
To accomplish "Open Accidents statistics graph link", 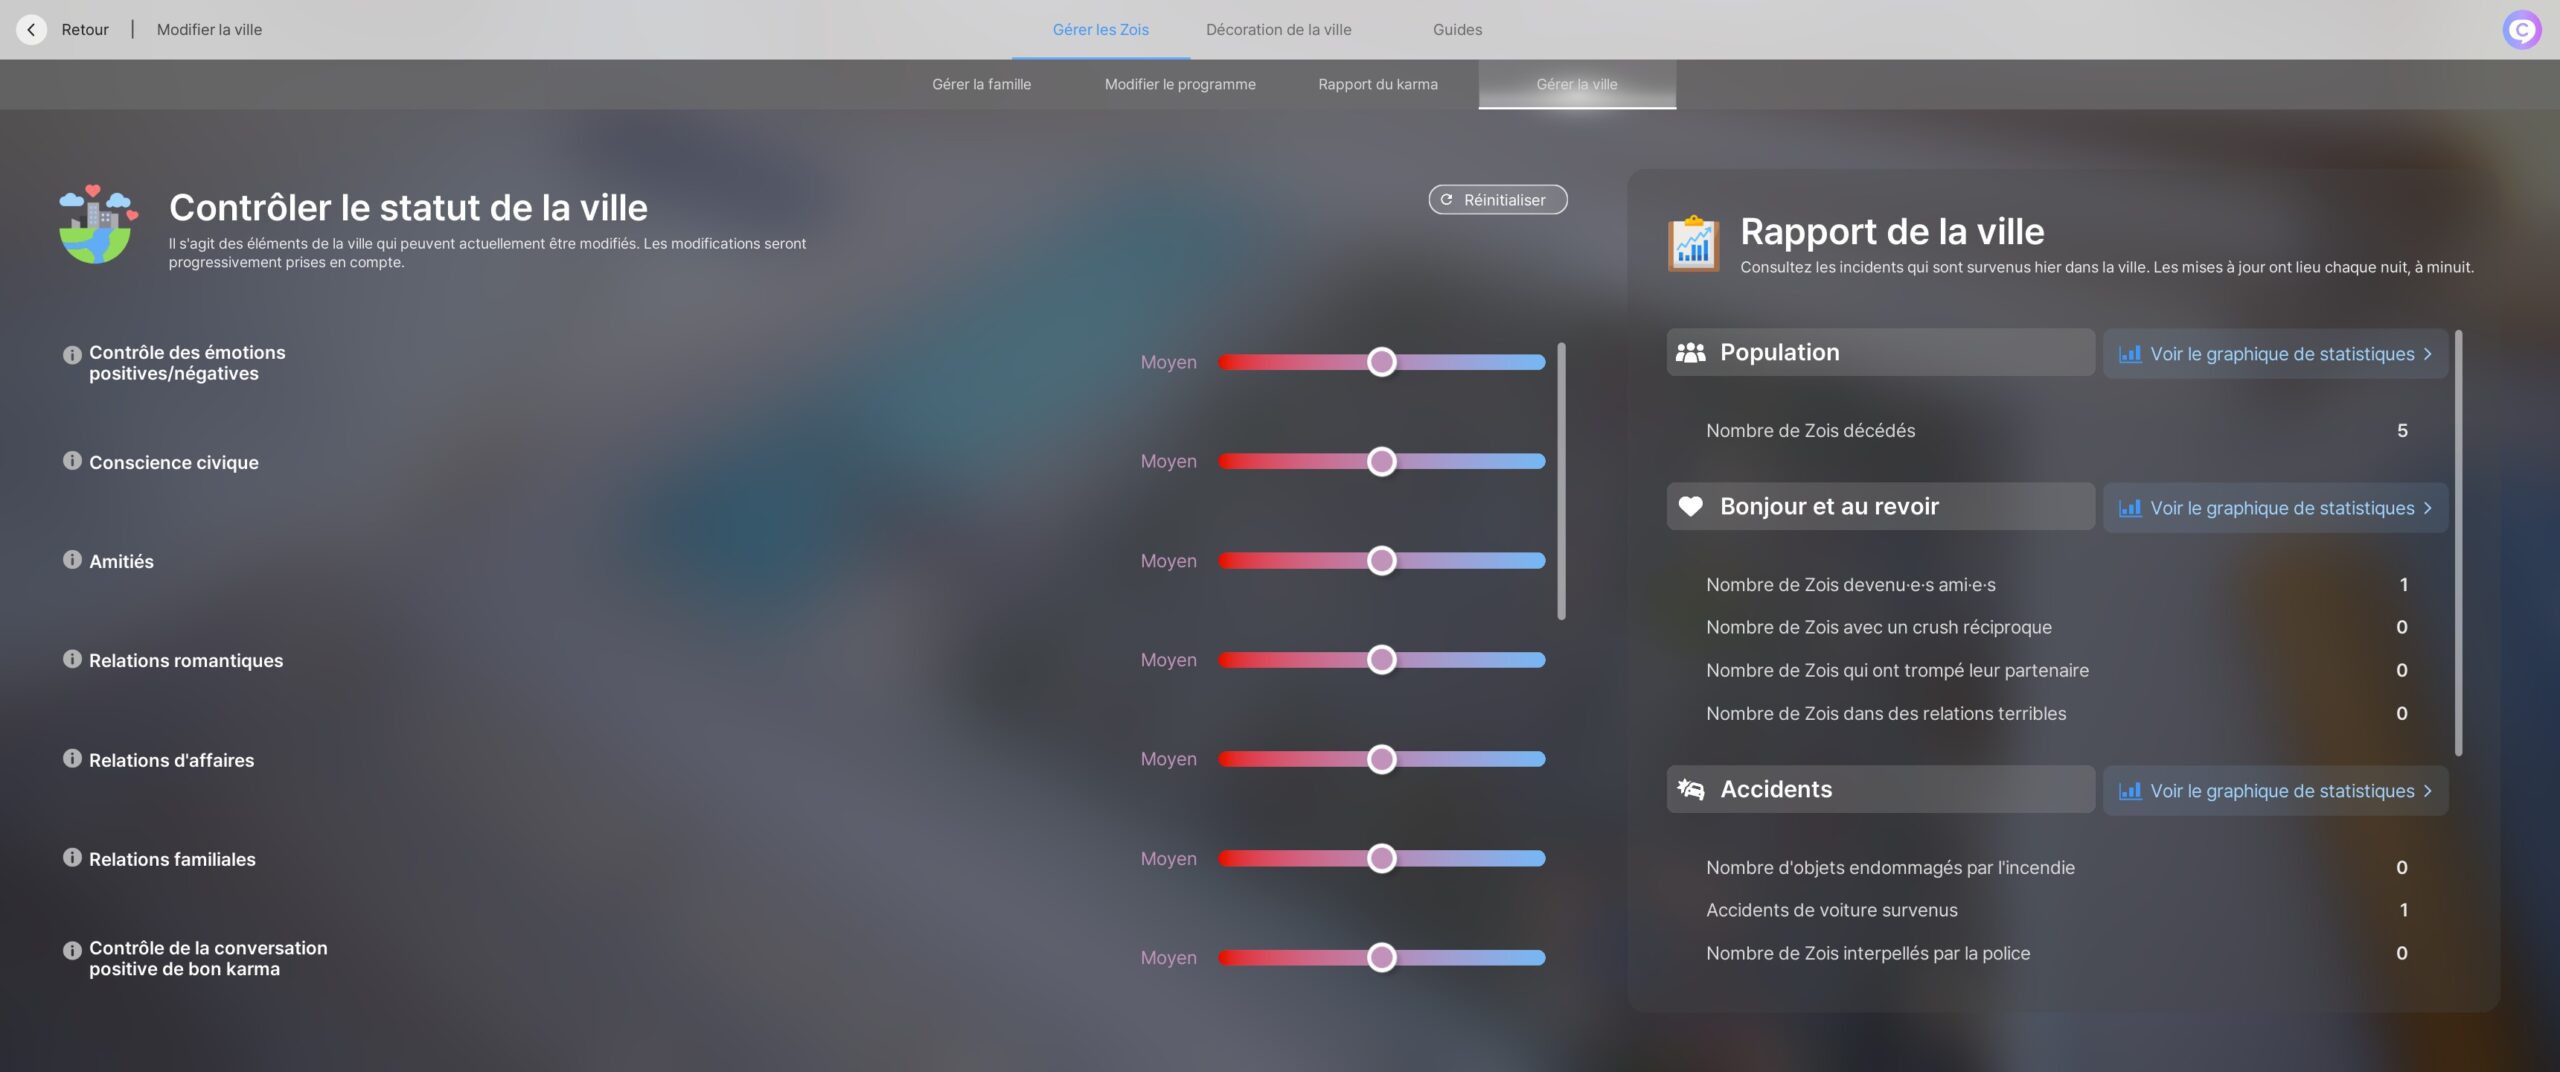I will (2274, 791).
